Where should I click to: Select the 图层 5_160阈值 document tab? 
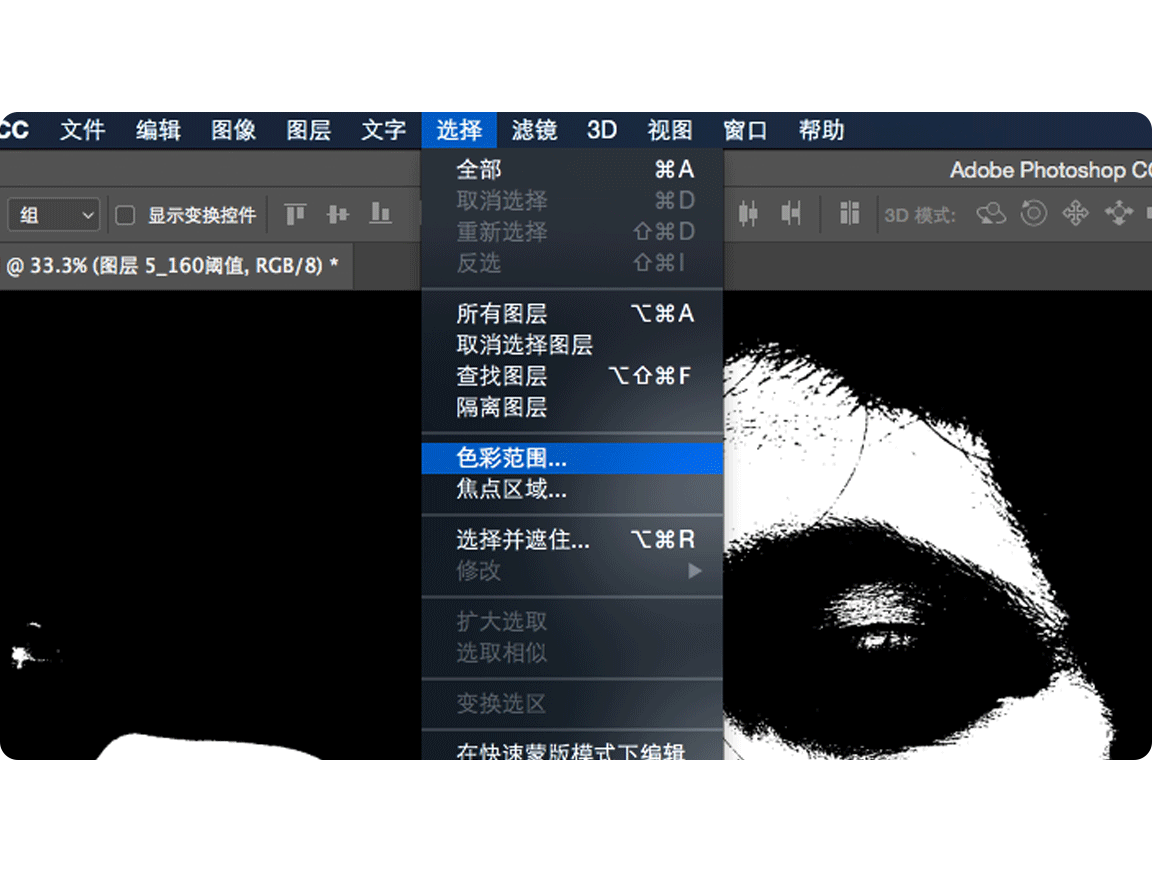[x=176, y=265]
